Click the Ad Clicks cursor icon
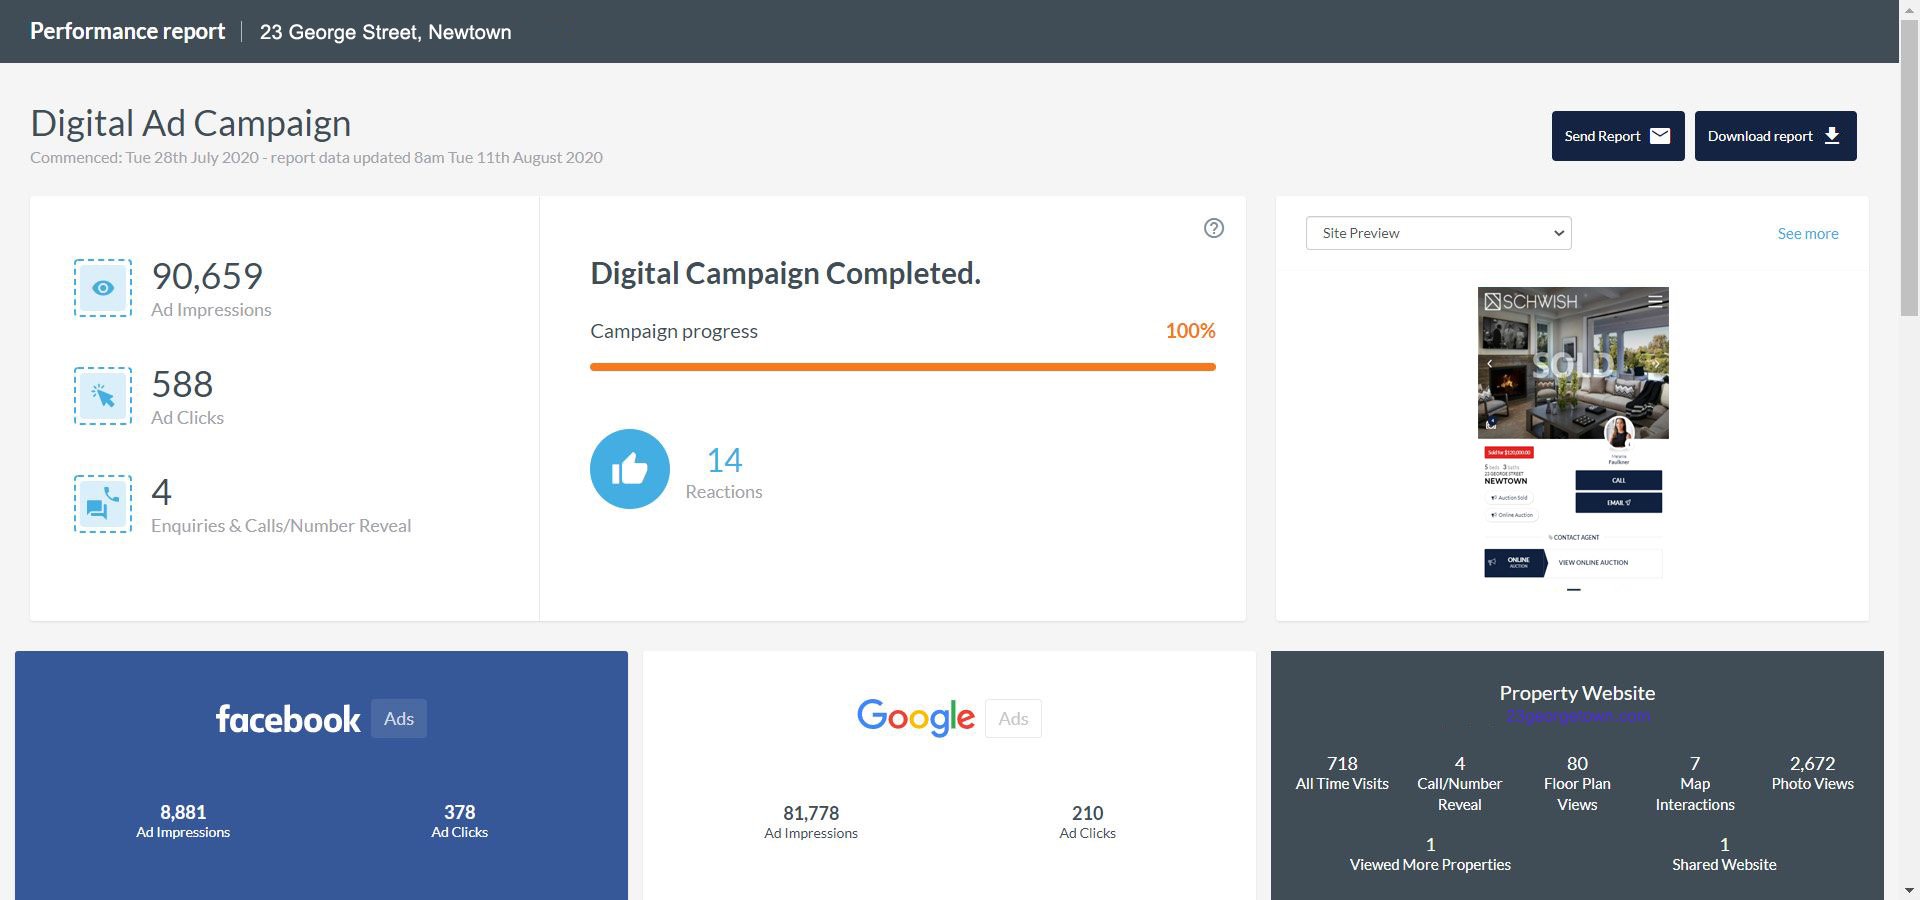 [x=103, y=396]
